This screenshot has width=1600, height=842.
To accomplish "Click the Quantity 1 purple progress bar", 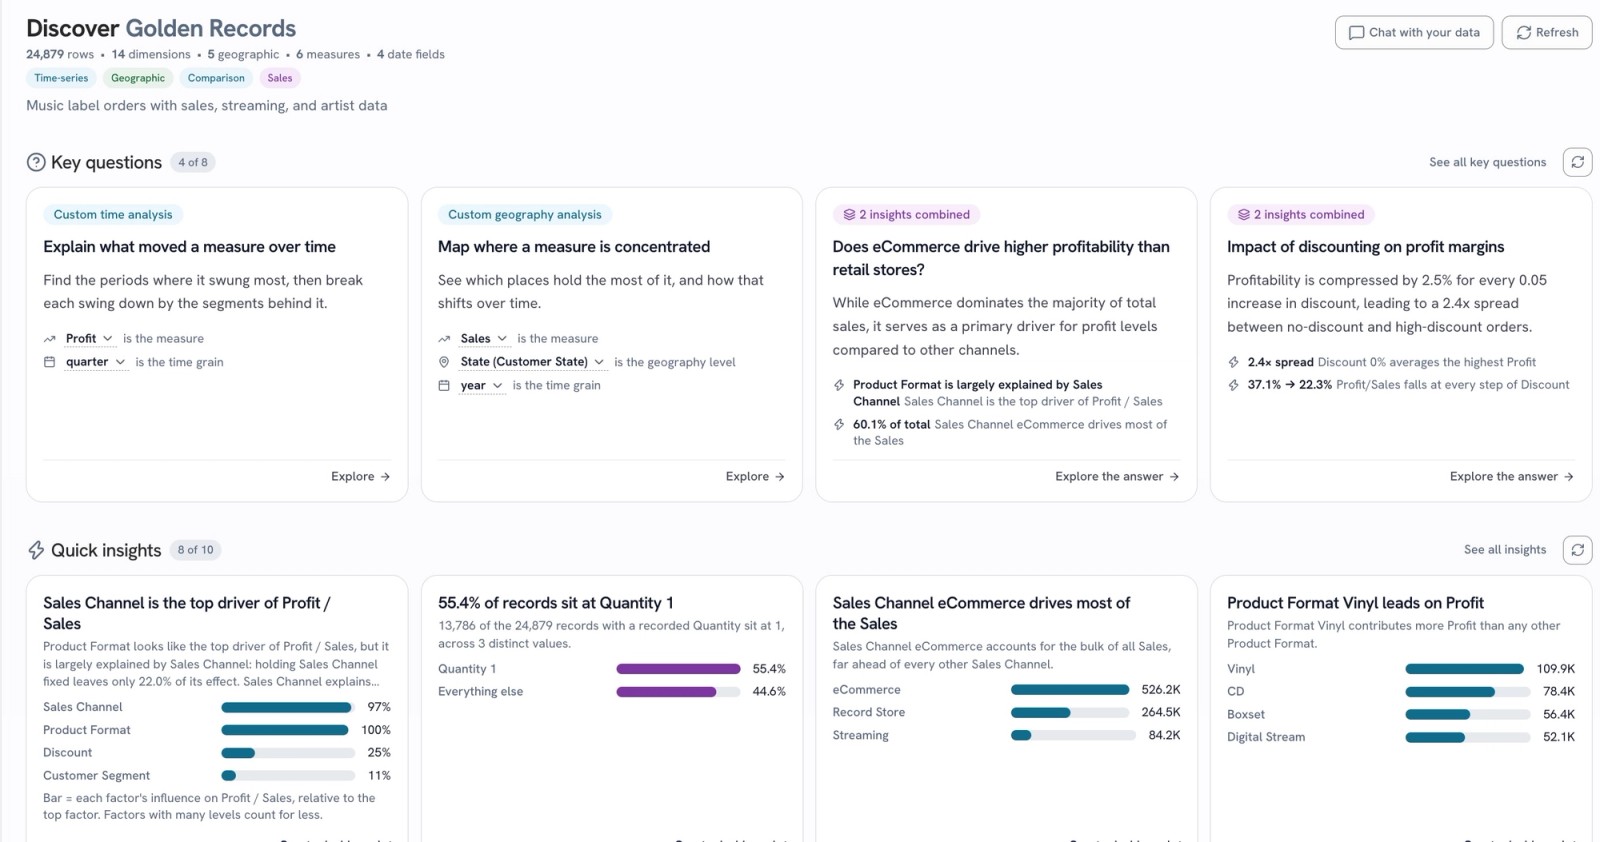I will point(679,669).
